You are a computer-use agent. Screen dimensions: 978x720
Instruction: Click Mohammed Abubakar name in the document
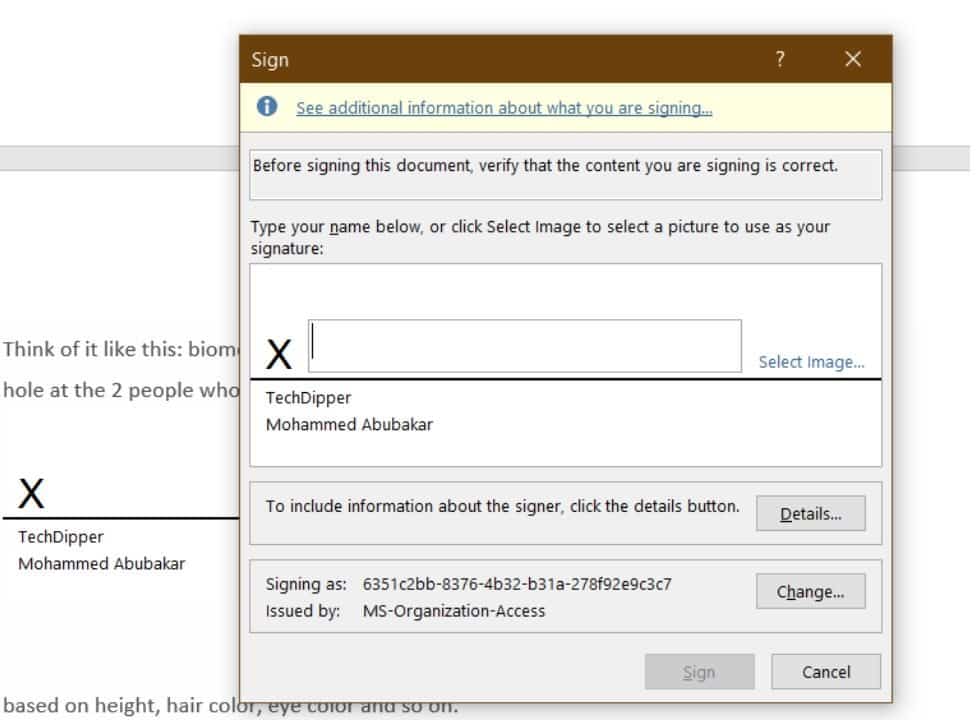pyautogui.click(x=101, y=563)
